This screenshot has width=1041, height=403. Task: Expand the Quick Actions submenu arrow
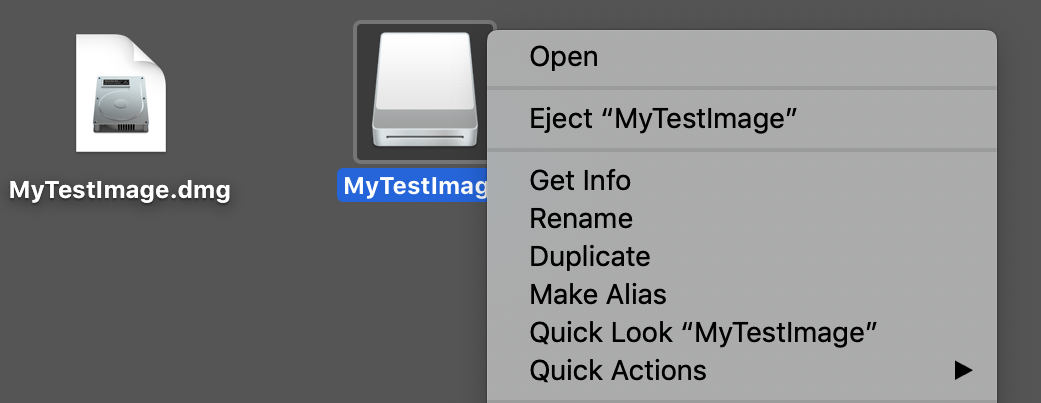coord(962,371)
